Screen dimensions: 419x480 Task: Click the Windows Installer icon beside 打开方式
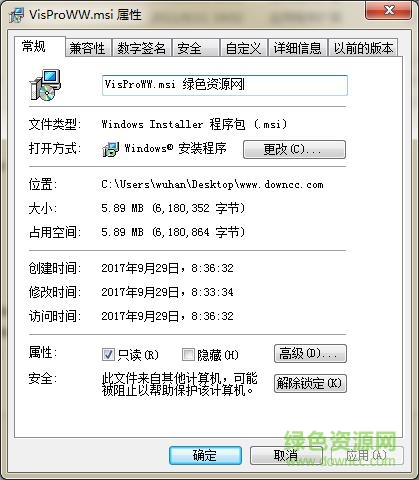click(x=111, y=149)
